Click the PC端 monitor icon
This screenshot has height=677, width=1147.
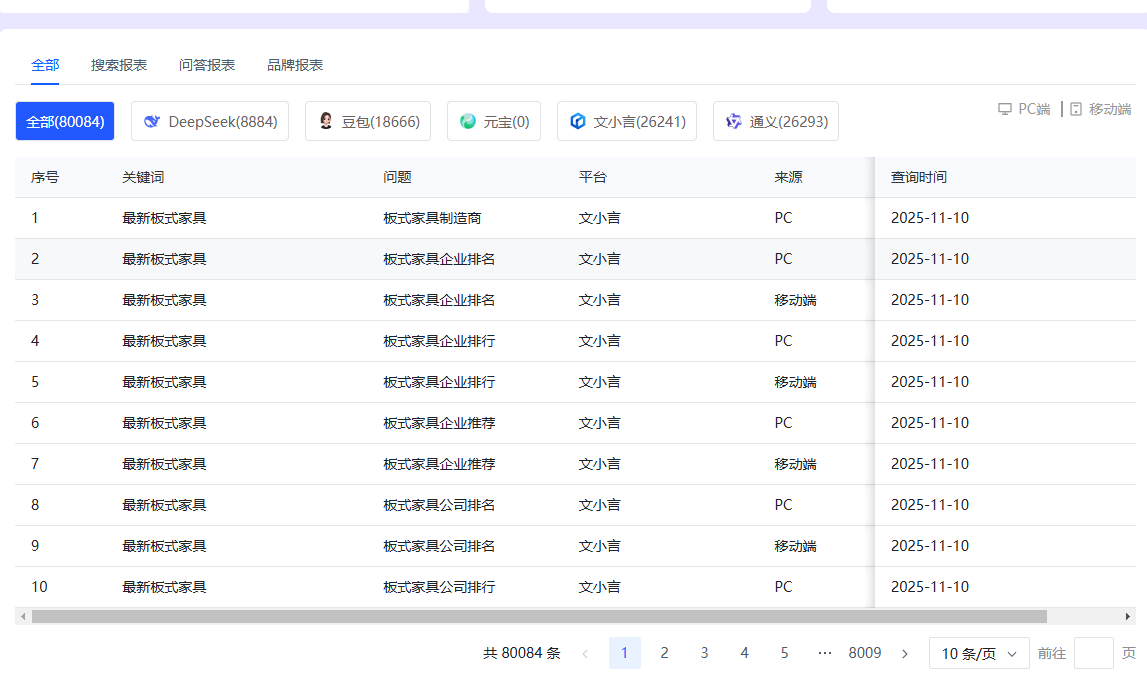(1004, 109)
